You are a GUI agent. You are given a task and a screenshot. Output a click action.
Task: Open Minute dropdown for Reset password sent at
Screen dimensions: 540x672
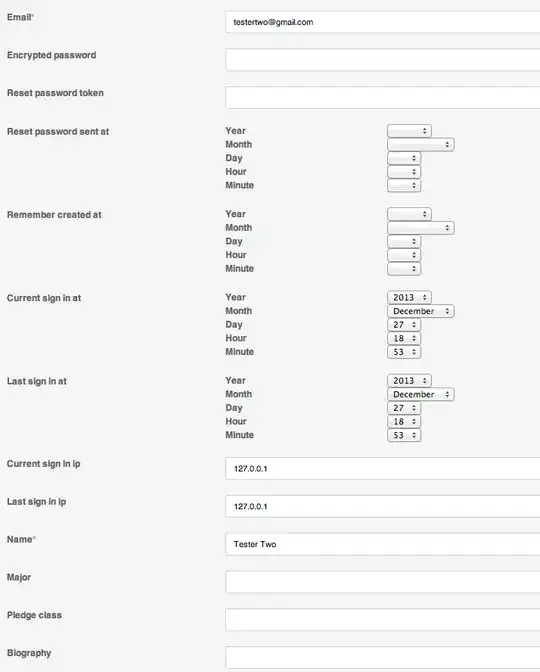[x=404, y=186]
